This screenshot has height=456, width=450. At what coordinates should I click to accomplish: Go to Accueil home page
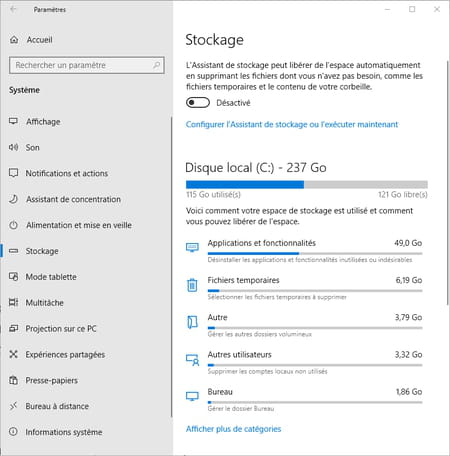click(40, 40)
